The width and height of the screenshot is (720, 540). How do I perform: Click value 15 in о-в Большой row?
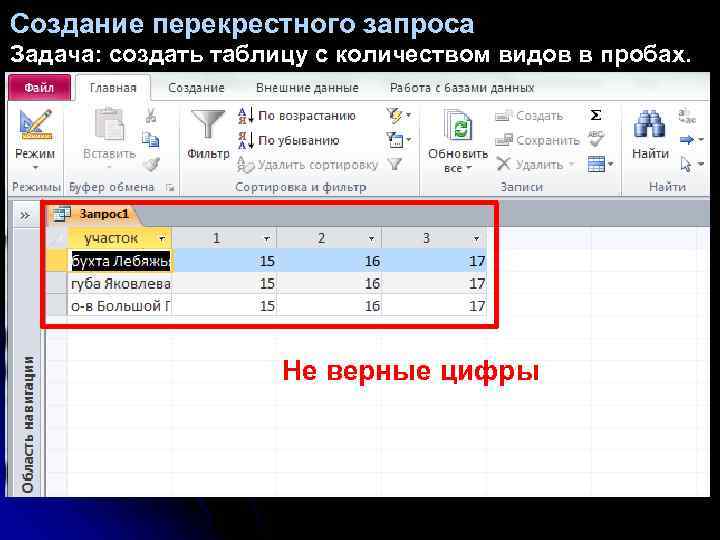(x=267, y=306)
